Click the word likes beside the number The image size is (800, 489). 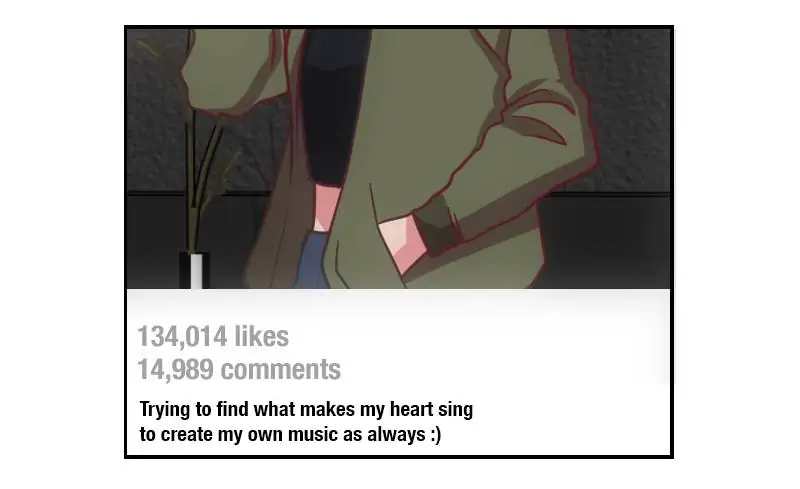click(262, 336)
